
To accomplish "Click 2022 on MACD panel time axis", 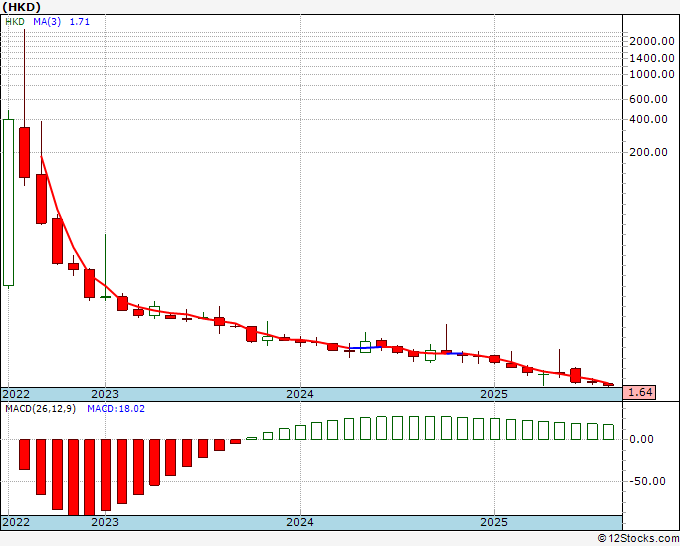I will pyautogui.click(x=16, y=522).
